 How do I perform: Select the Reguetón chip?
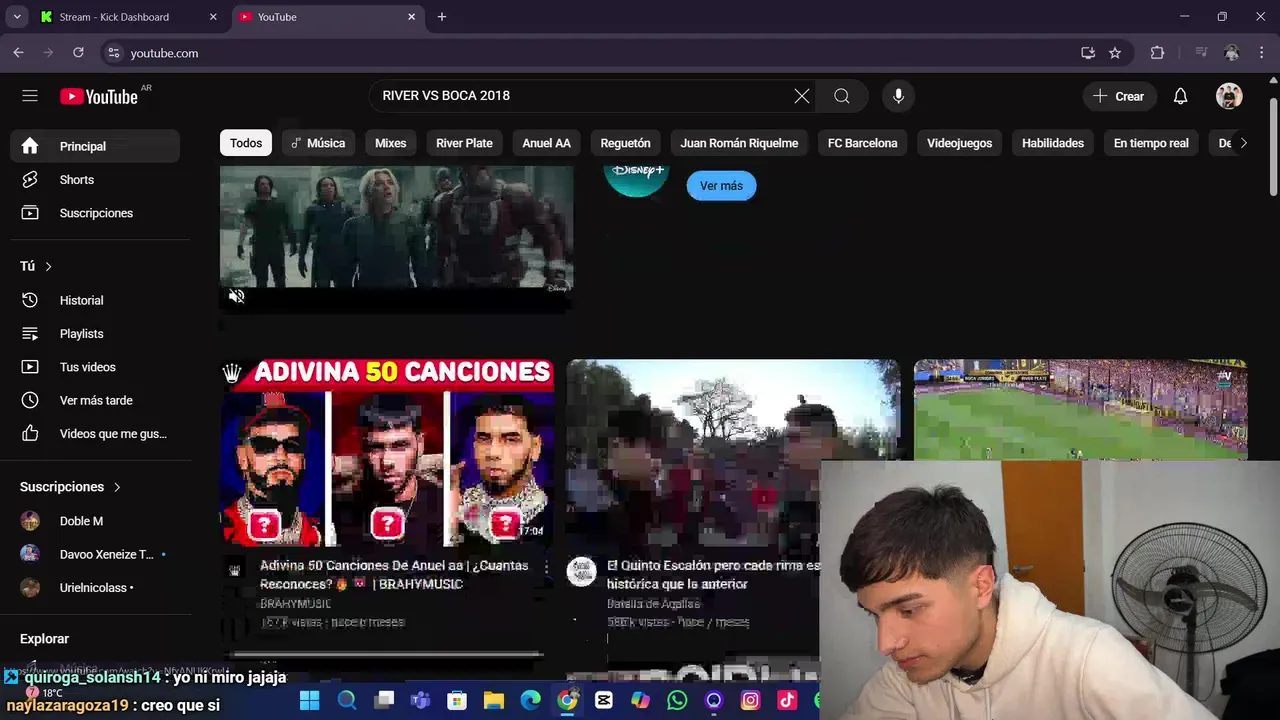(625, 143)
